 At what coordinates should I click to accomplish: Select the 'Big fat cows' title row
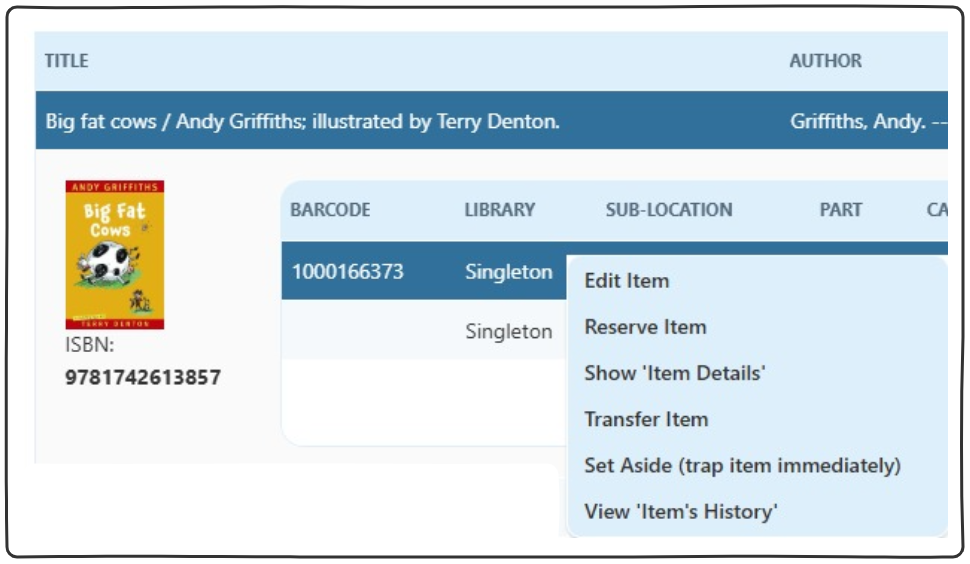pos(302,122)
